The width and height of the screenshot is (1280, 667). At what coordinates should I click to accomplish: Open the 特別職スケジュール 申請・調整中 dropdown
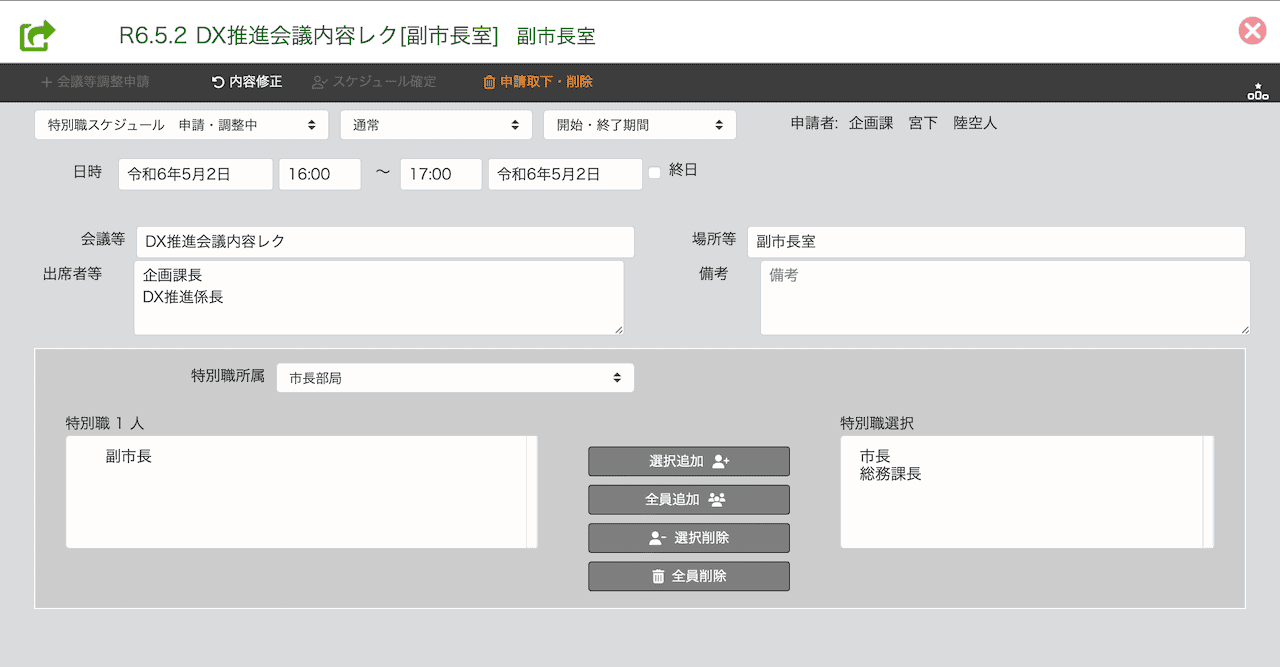point(181,125)
